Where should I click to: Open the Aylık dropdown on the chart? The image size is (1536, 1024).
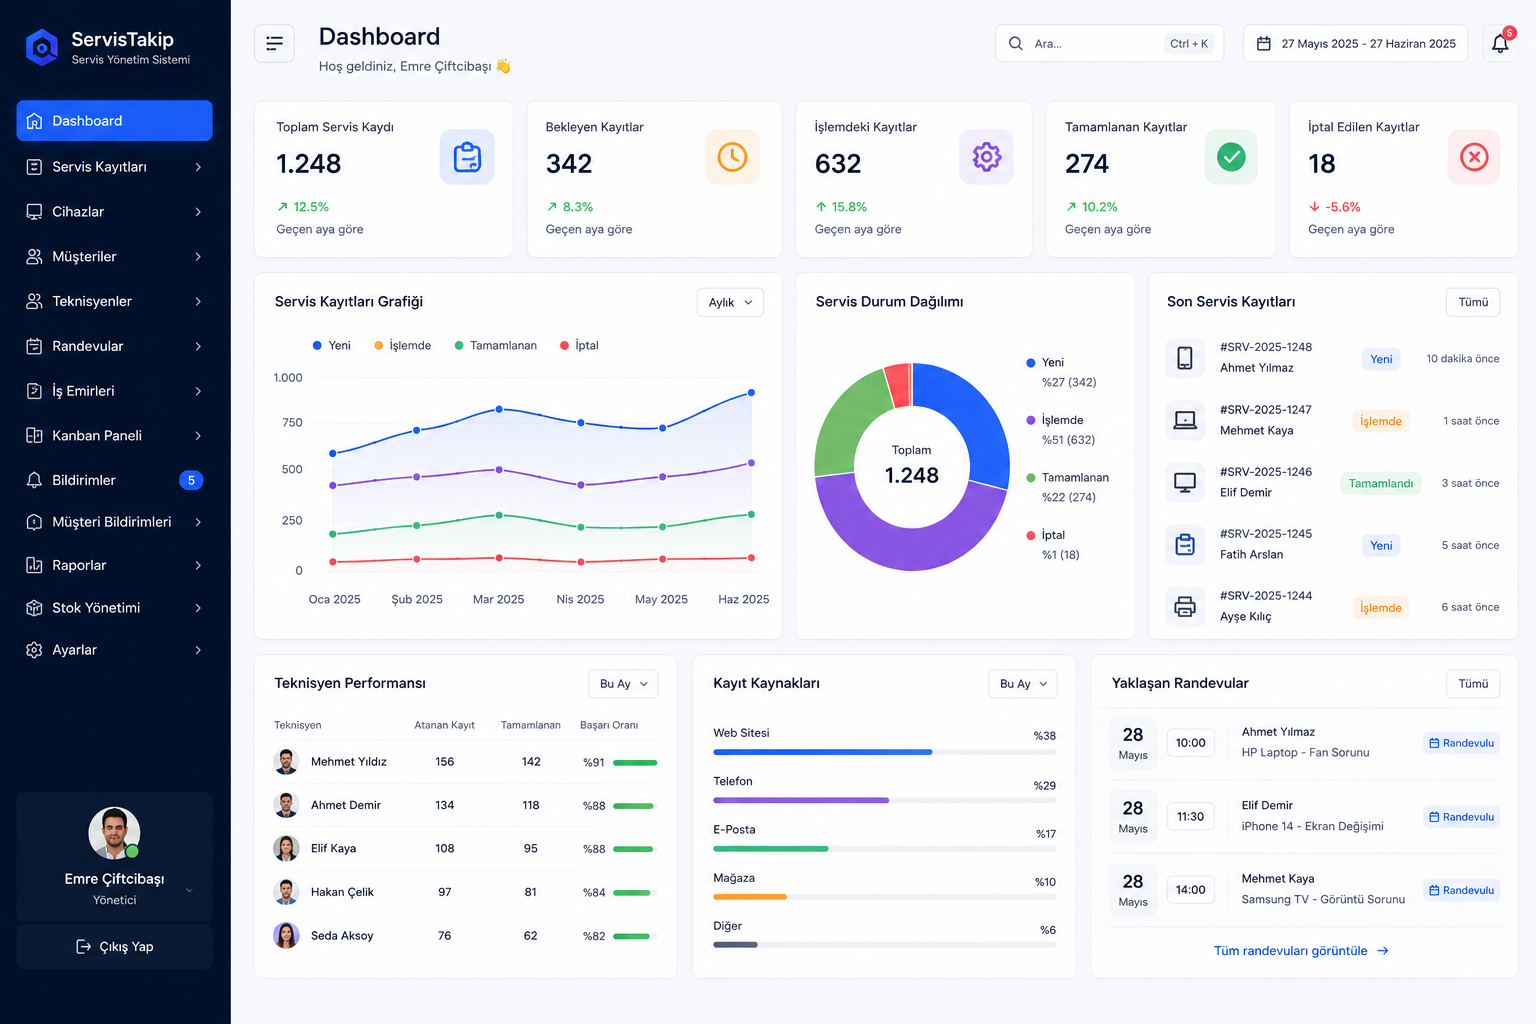[x=730, y=302]
